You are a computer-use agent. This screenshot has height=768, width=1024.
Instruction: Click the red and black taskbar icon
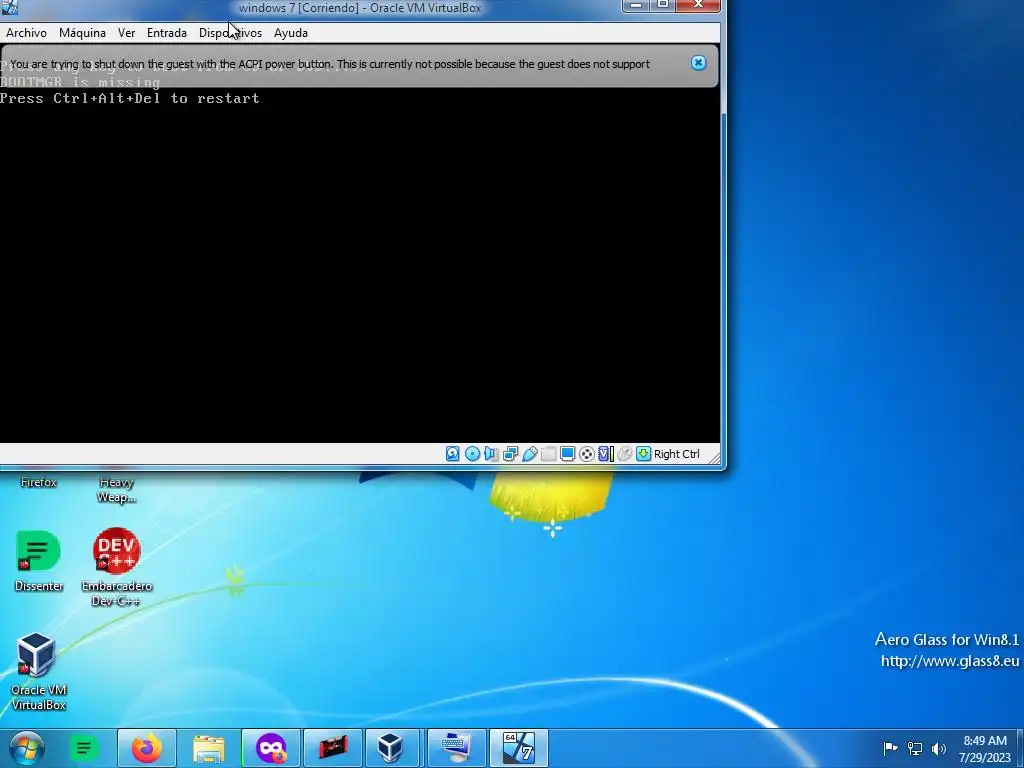333,748
